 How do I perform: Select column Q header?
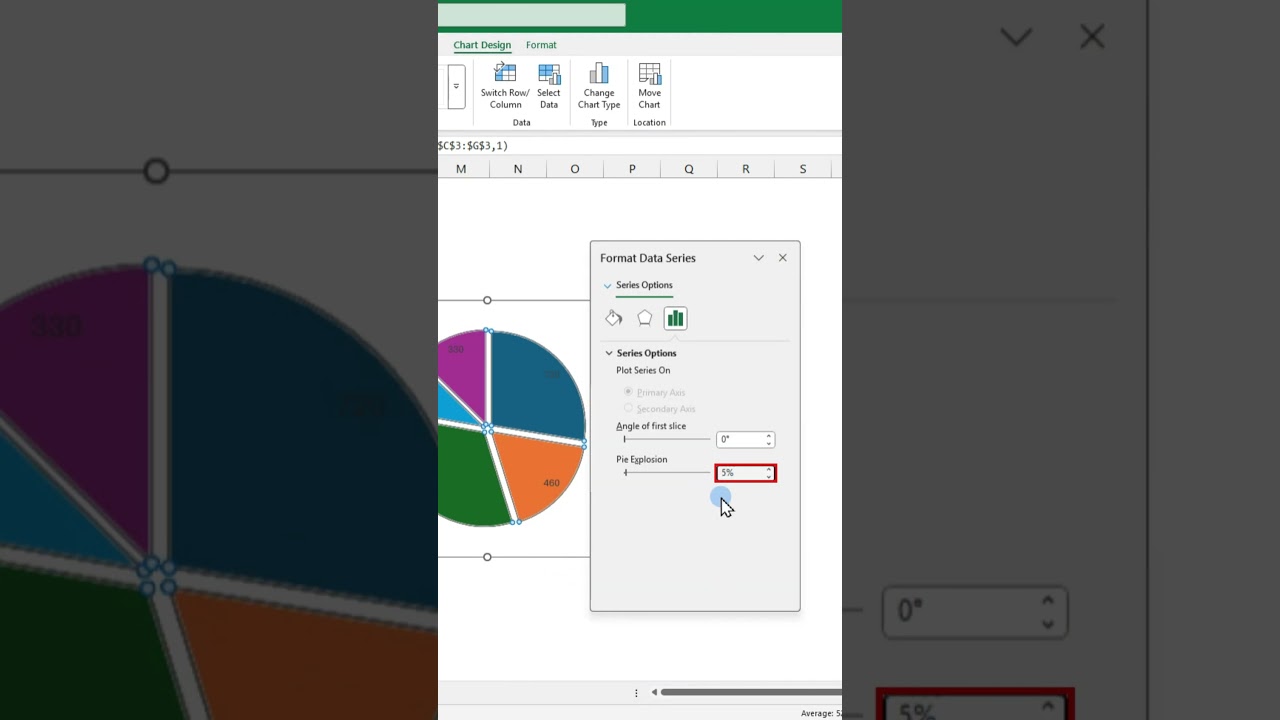pyautogui.click(x=689, y=169)
